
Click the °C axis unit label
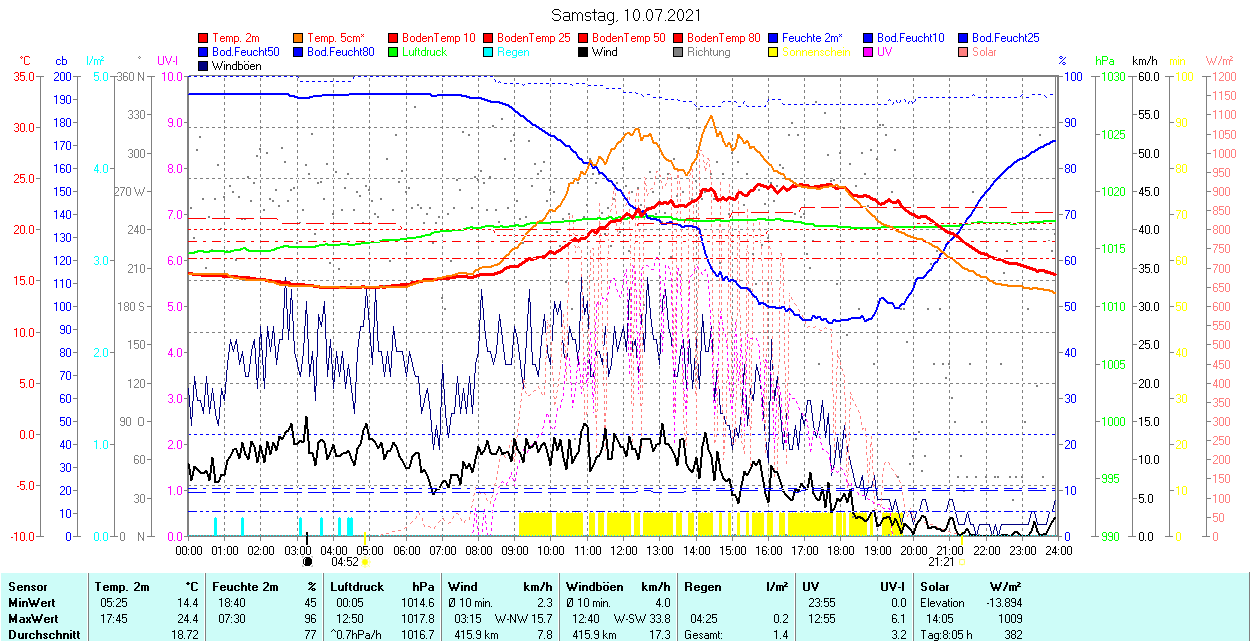tap(25, 61)
